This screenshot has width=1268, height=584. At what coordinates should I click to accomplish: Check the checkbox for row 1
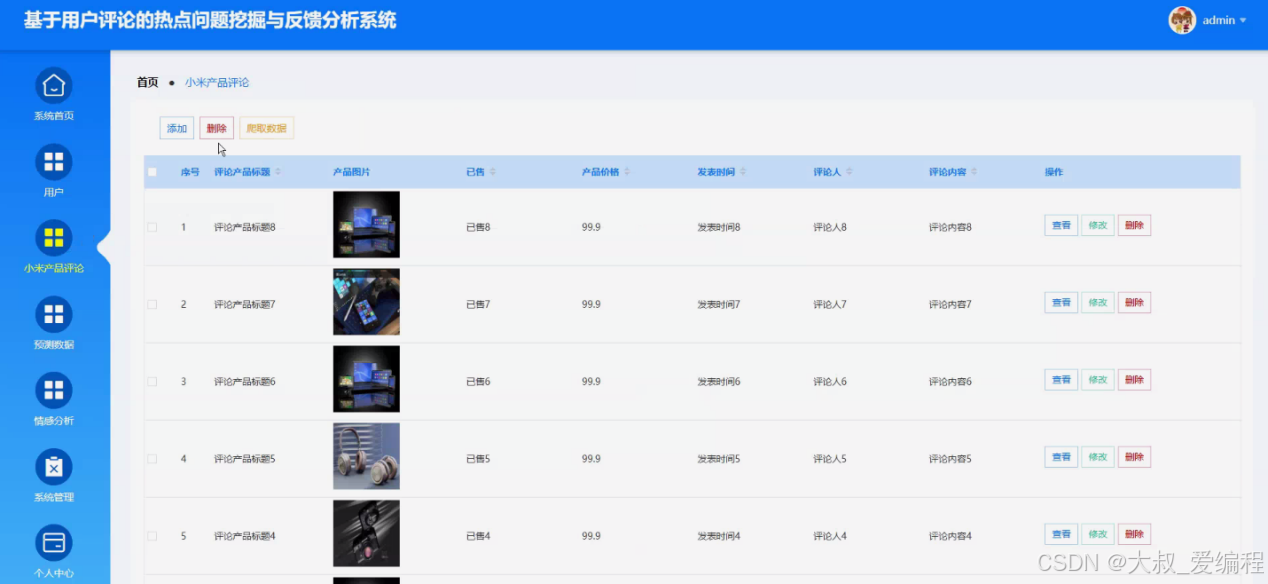pyautogui.click(x=152, y=227)
